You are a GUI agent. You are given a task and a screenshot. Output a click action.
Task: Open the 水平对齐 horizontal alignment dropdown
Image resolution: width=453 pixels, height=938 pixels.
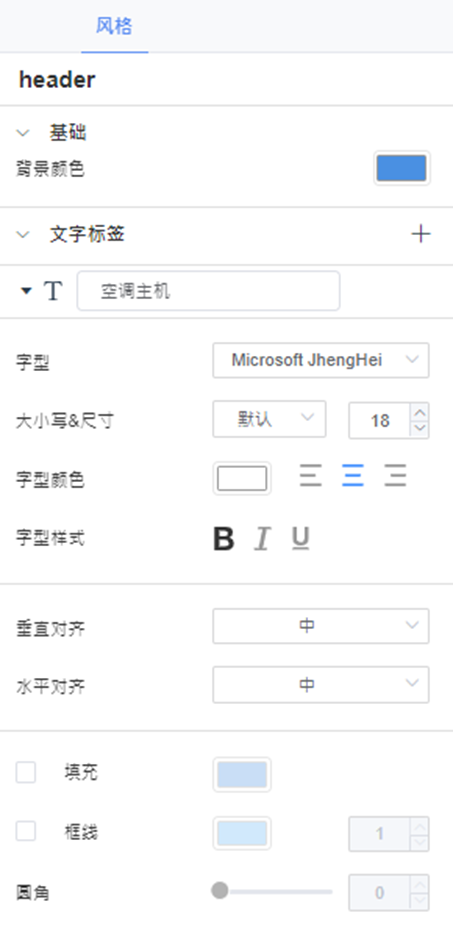(321, 684)
